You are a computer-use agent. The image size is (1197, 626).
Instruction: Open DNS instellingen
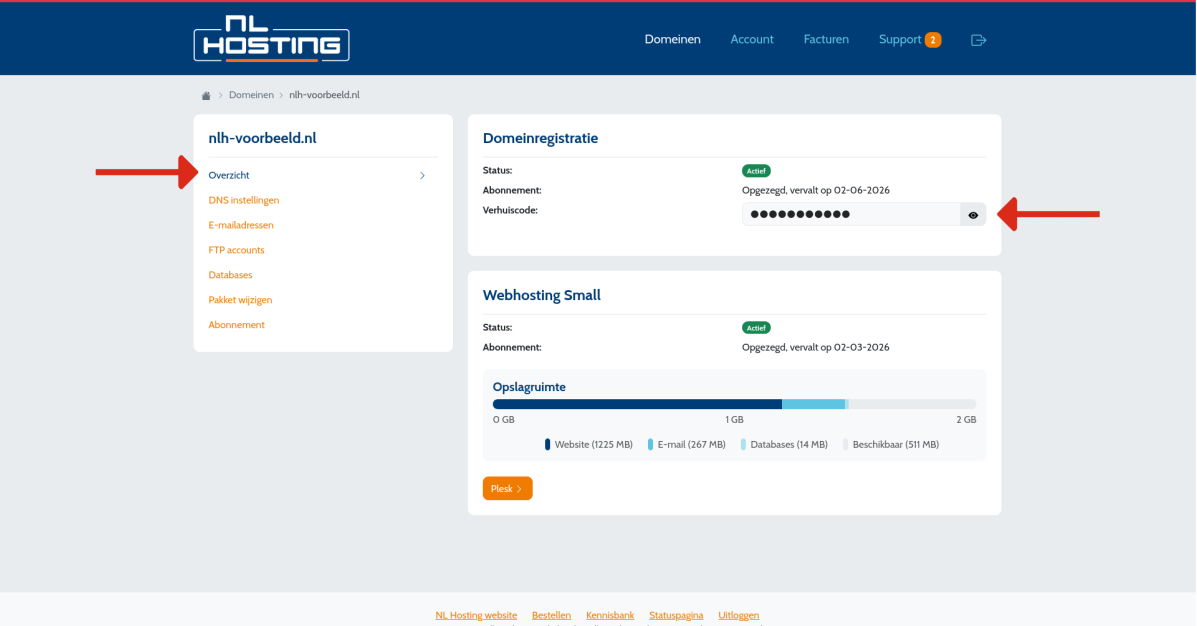click(244, 201)
